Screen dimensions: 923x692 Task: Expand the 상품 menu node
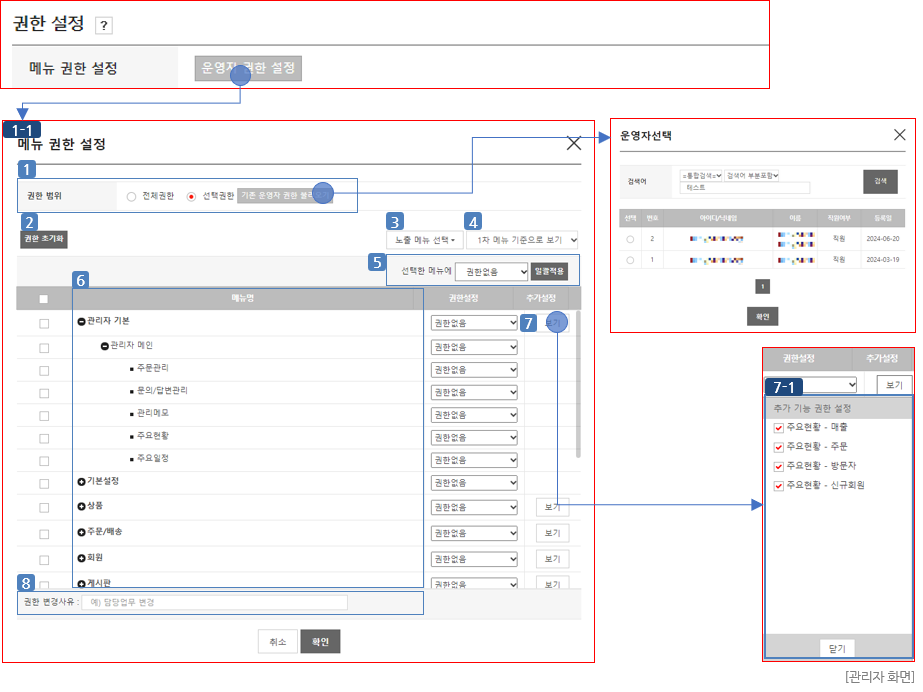coord(82,506)
